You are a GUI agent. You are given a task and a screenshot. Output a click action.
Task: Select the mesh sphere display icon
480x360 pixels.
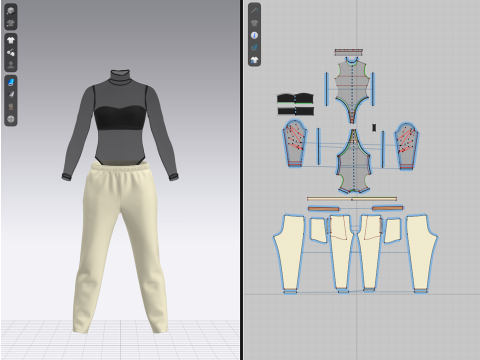[x=11, y=119]
